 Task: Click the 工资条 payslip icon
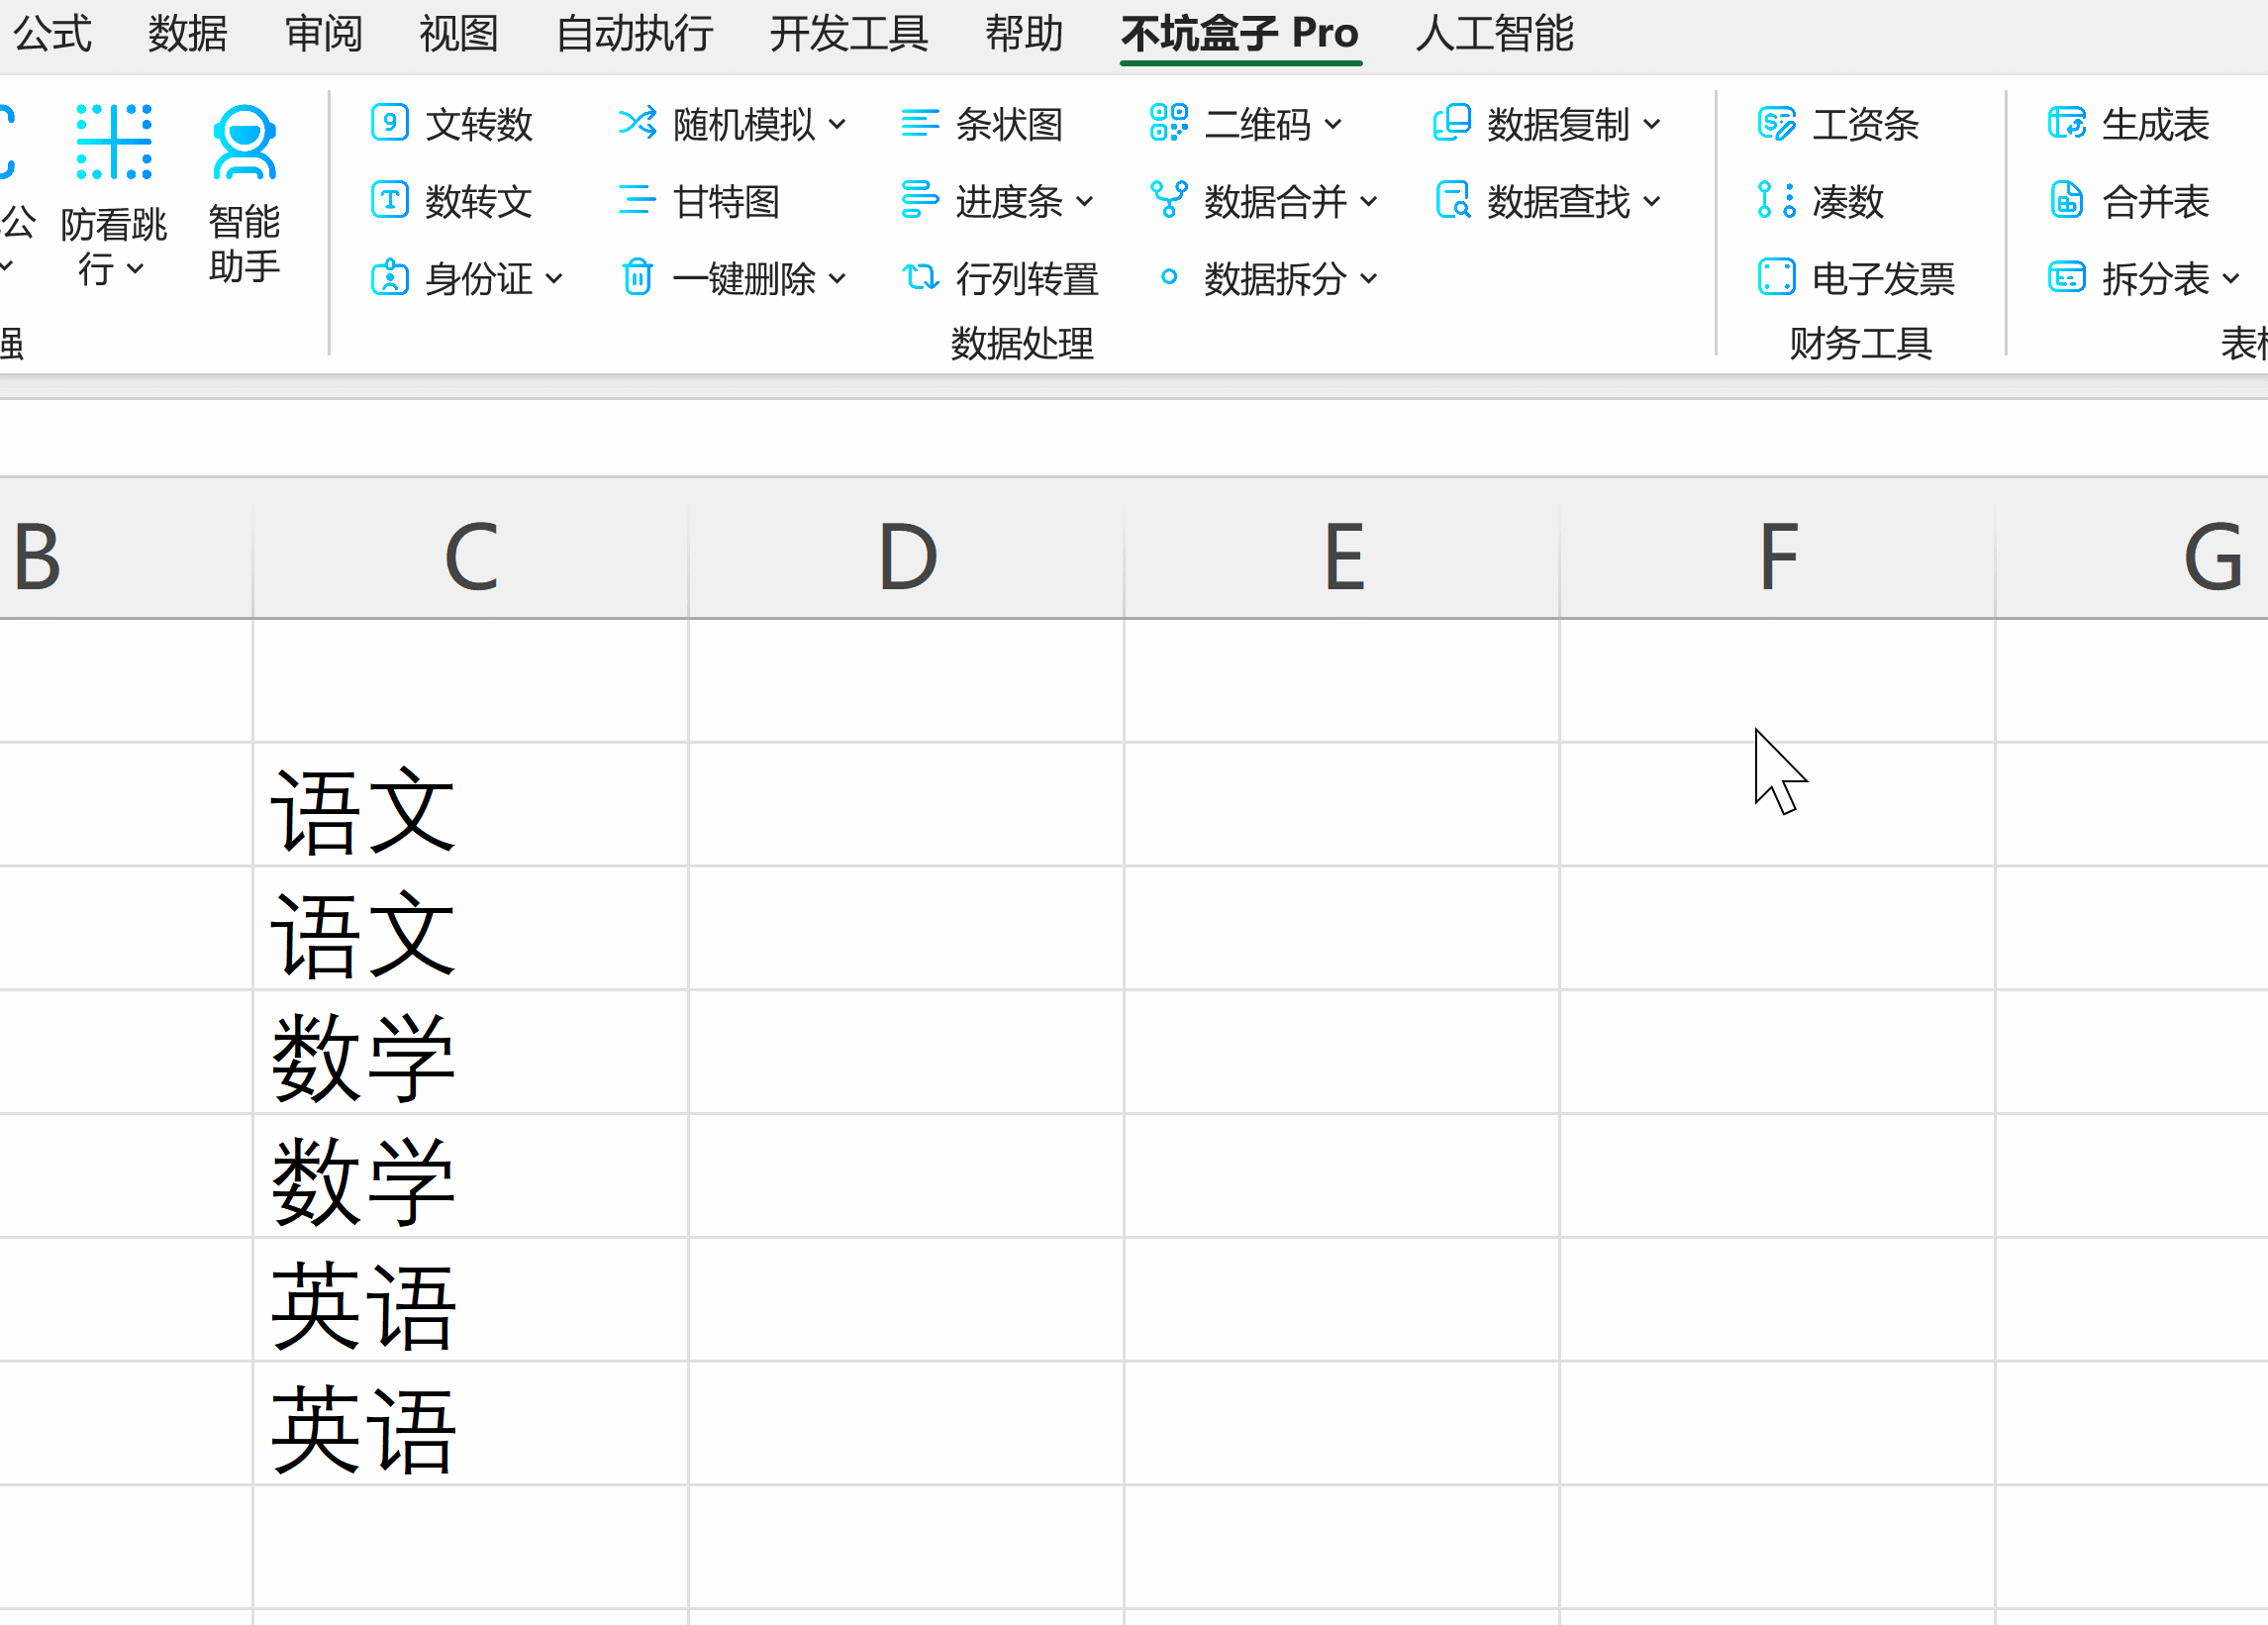[1776, 124]
